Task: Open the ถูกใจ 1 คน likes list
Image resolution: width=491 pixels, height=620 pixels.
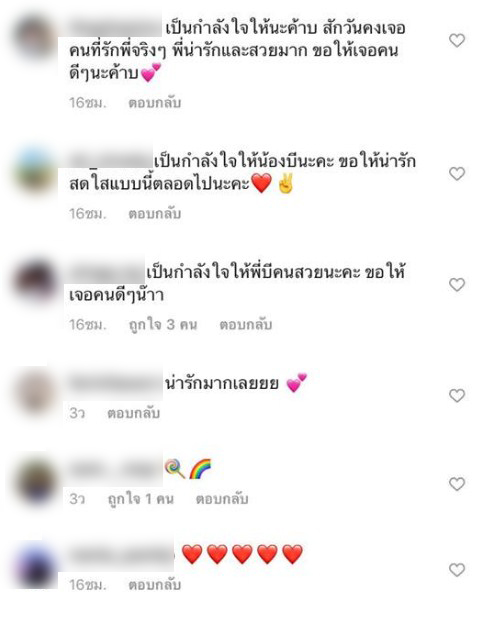Action: 141,499
